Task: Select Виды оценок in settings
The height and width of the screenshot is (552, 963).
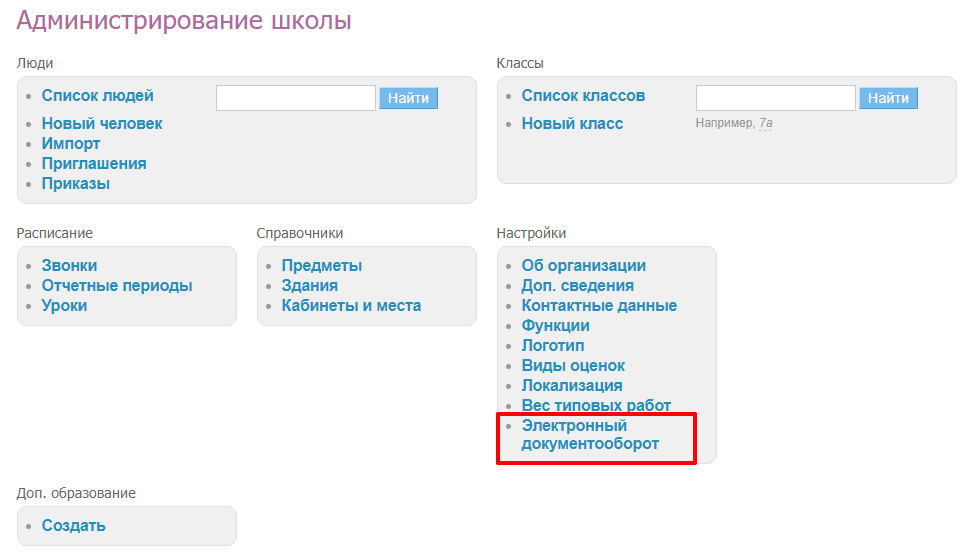Action: tap(573, 366)
